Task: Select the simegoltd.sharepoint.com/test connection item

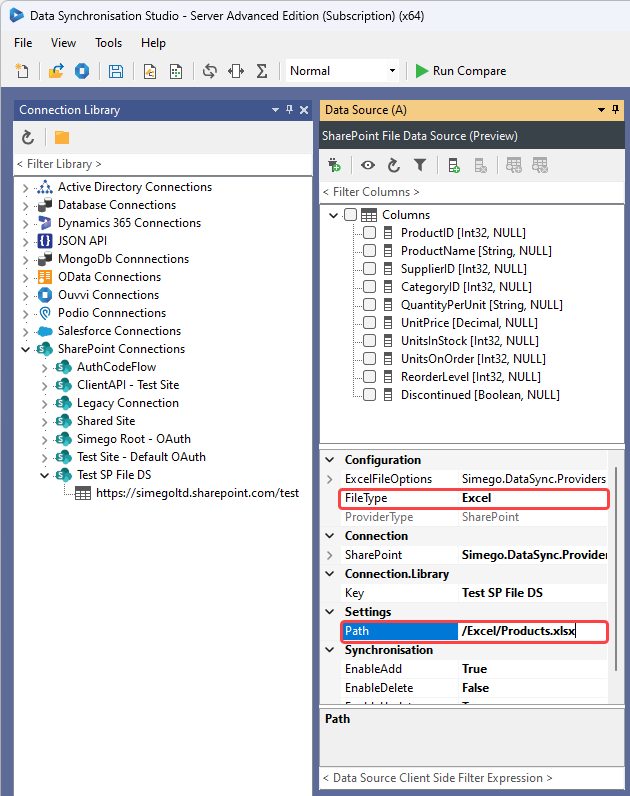Action: tap(197, 493)
